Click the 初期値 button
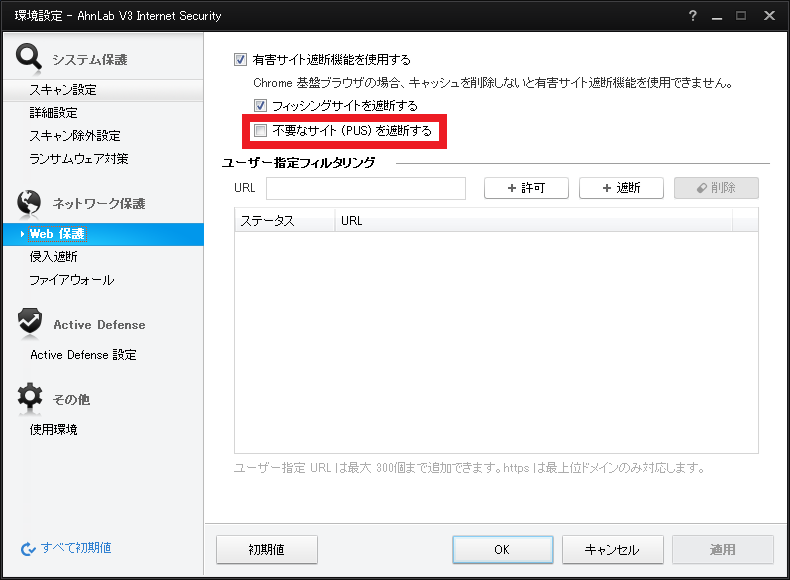 point(267,549)
